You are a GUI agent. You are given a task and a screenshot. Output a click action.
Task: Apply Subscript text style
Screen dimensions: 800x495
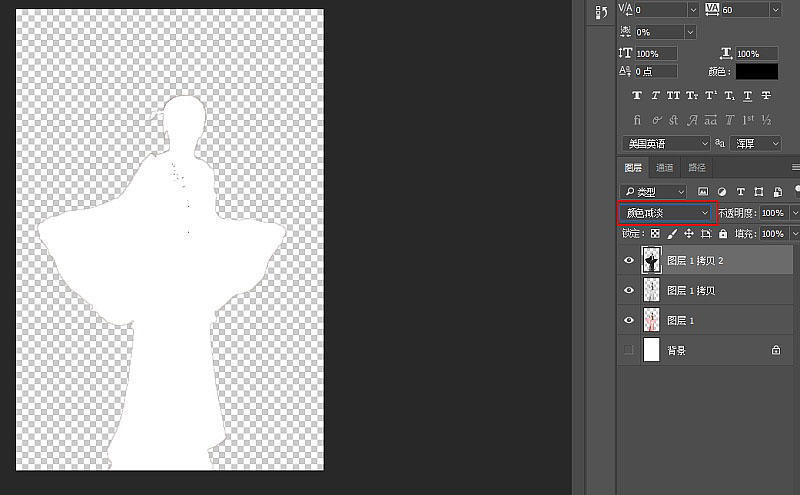tap(730, 95)
